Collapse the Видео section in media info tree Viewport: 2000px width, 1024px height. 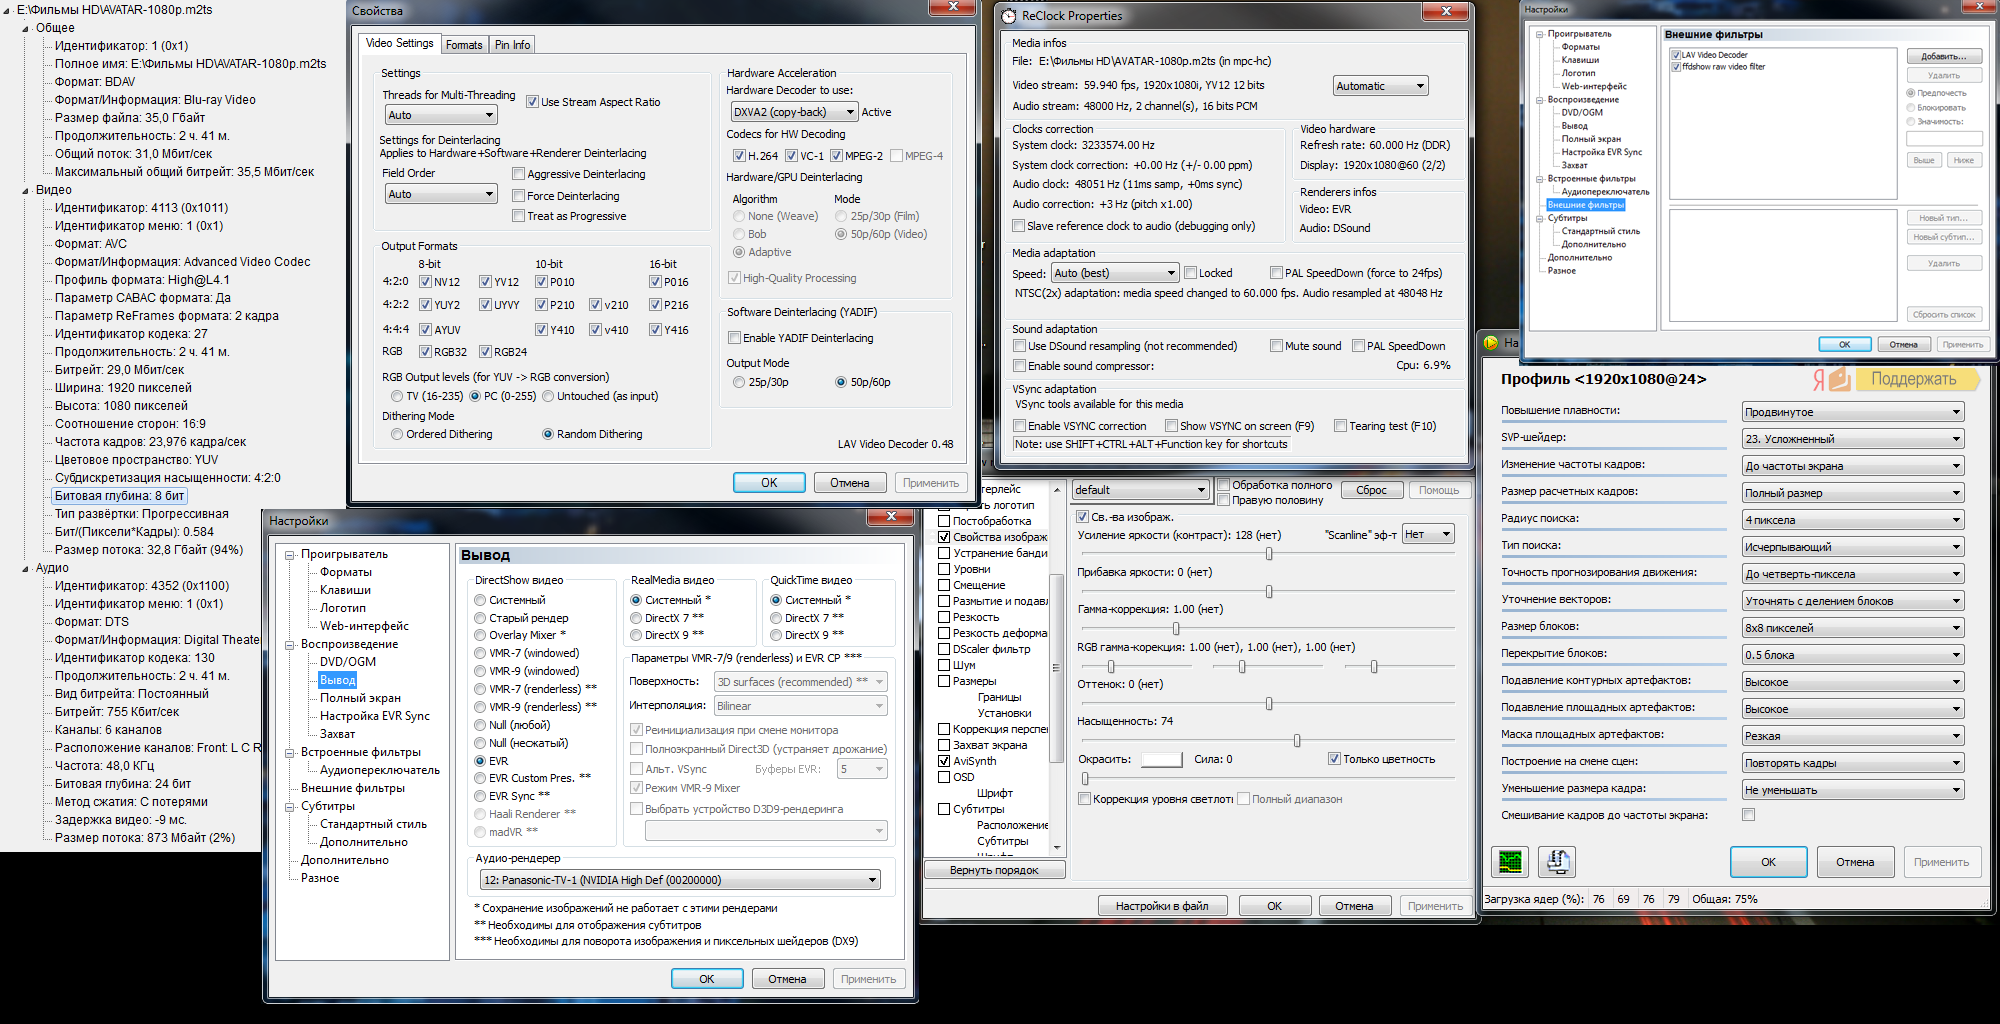click(x=26, y=190)
